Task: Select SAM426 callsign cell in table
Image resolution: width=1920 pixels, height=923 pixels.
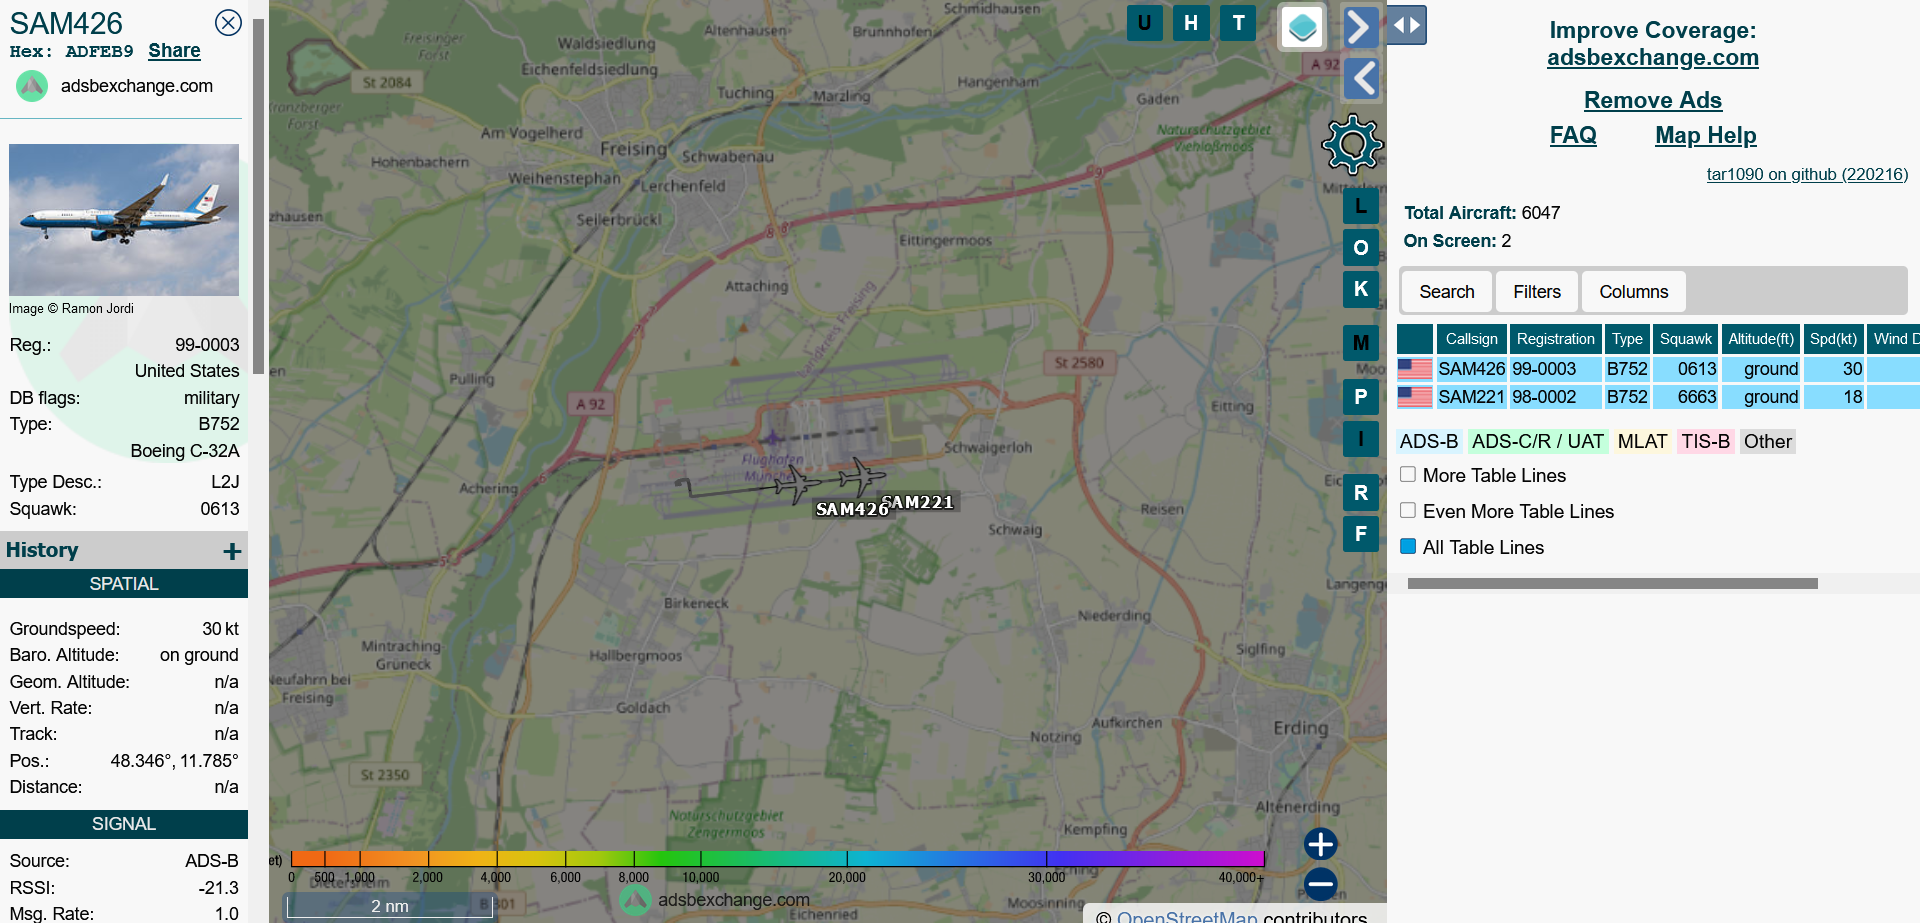Action: tap(1471, 369)
